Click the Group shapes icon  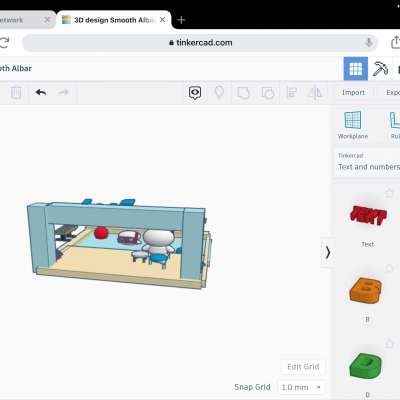pyautogui.click(x=243, y=93)
